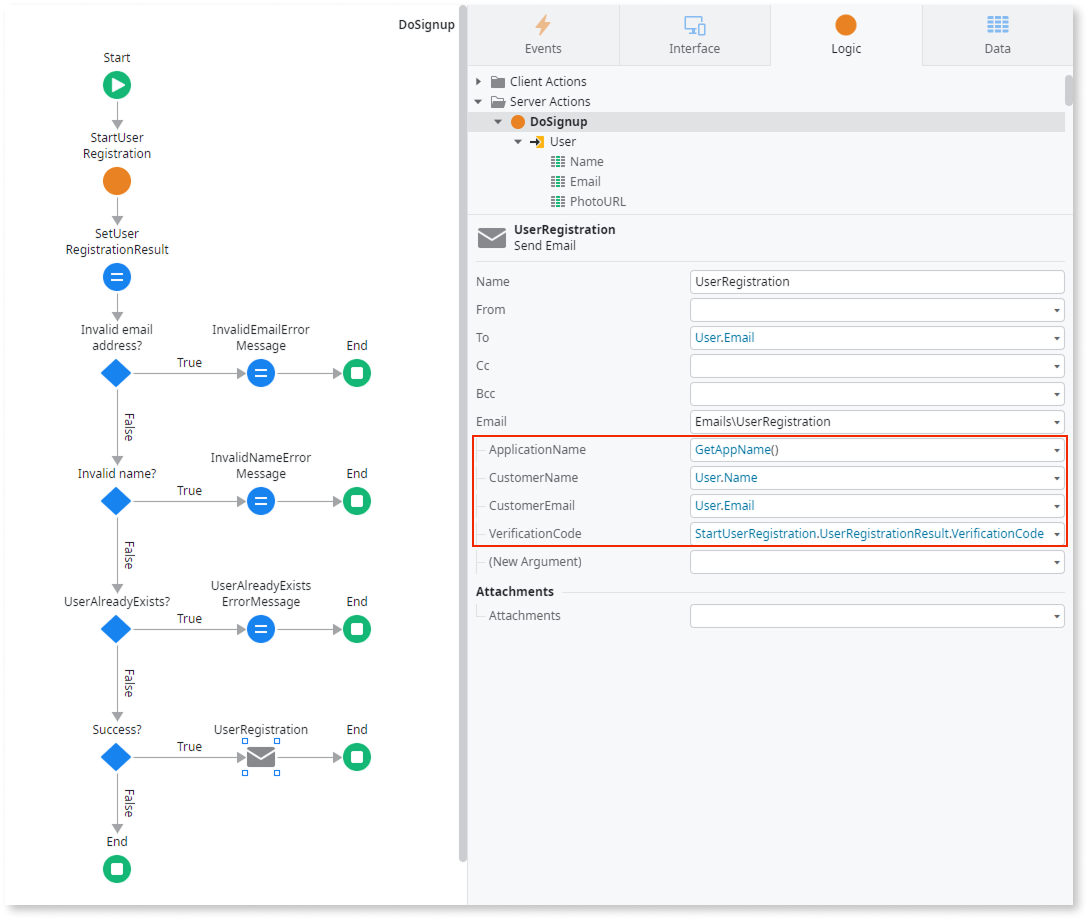Open the Cc dropdown
Screen dimensions: 1088x920
1057,366
